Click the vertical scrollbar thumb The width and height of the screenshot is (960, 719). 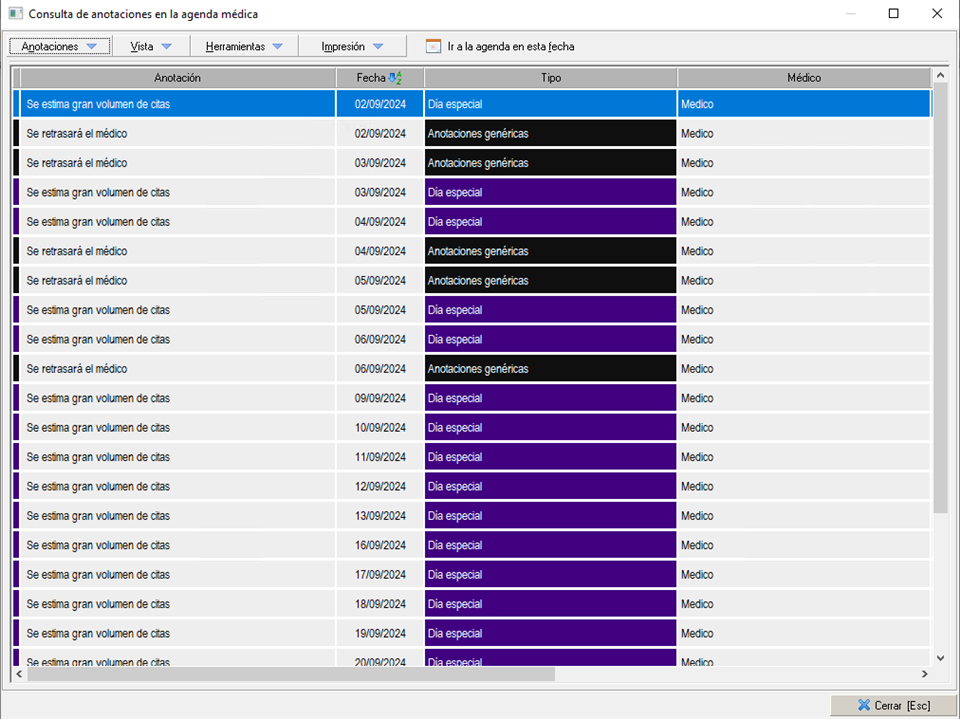pyautogui.click(x=940, y=300)
